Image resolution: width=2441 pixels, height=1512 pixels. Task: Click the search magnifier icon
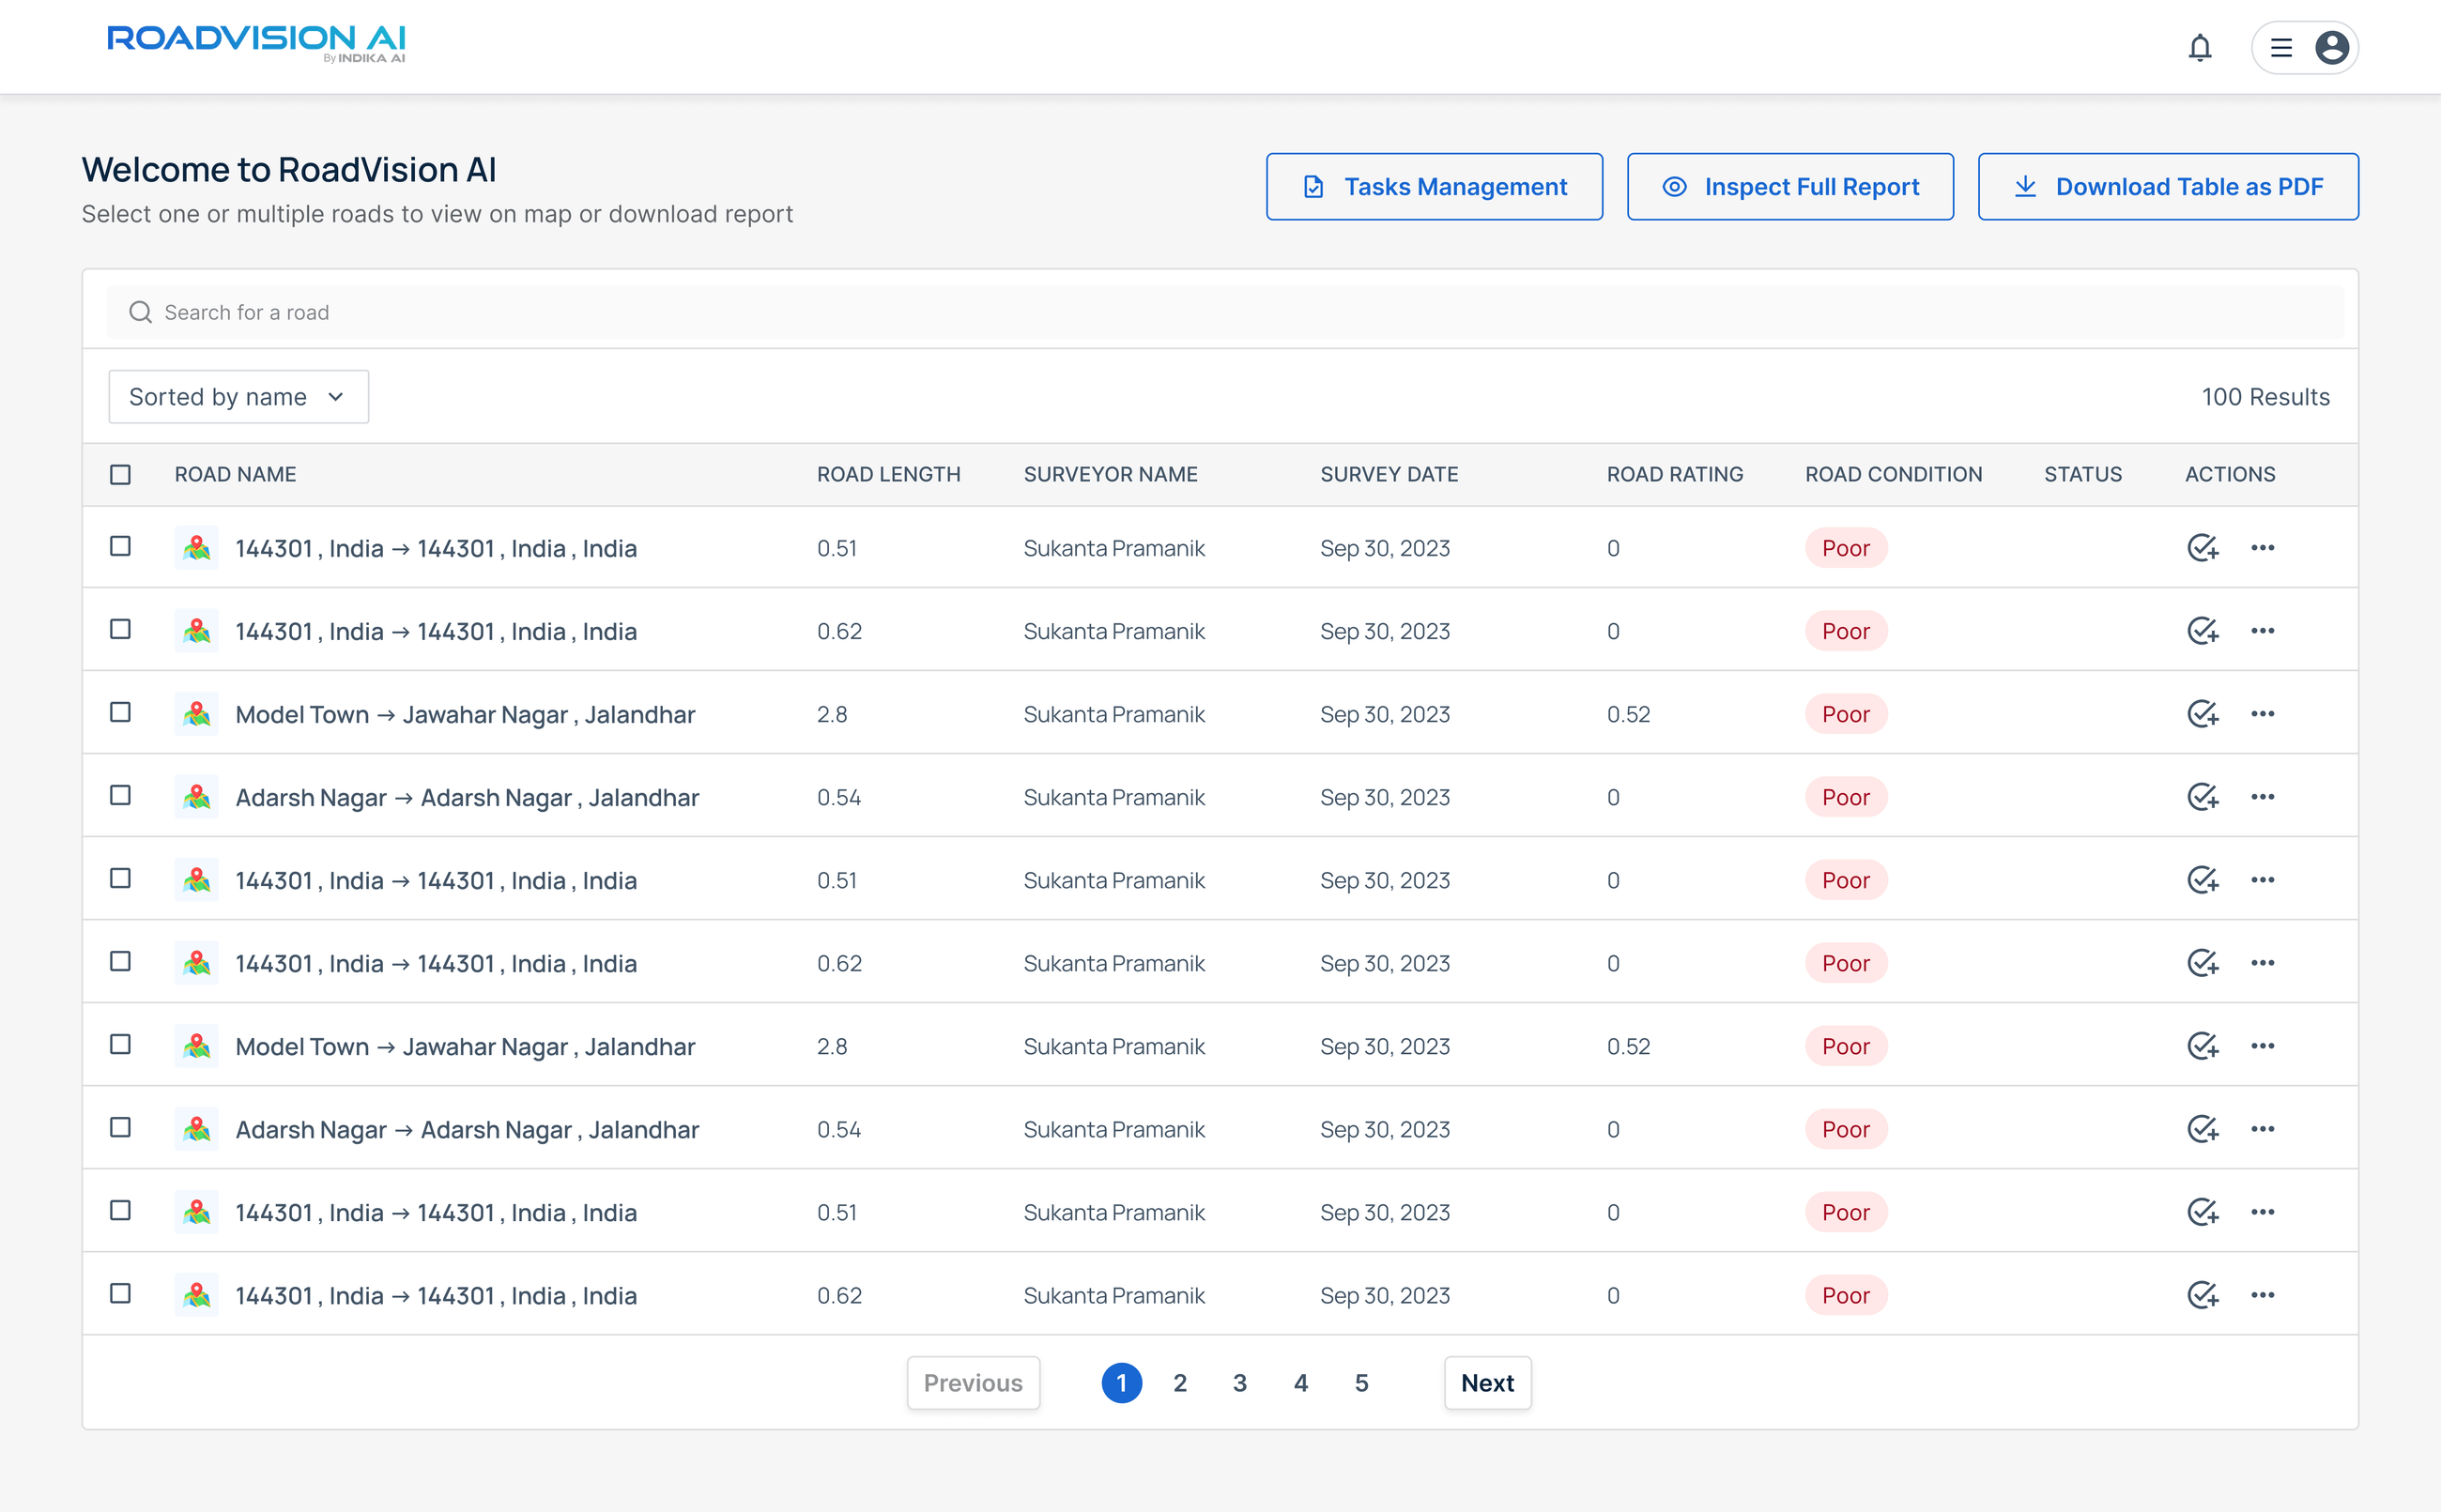[x=140, y=311]
